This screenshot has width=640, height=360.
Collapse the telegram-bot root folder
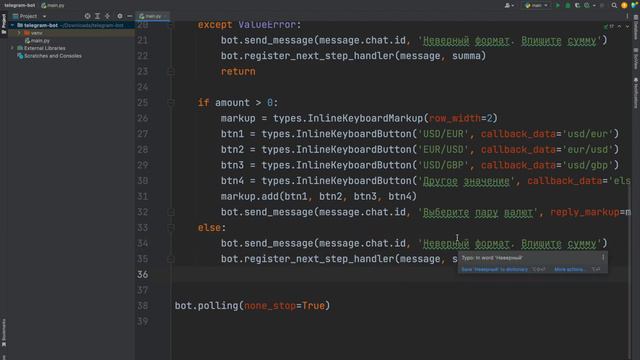12,25
